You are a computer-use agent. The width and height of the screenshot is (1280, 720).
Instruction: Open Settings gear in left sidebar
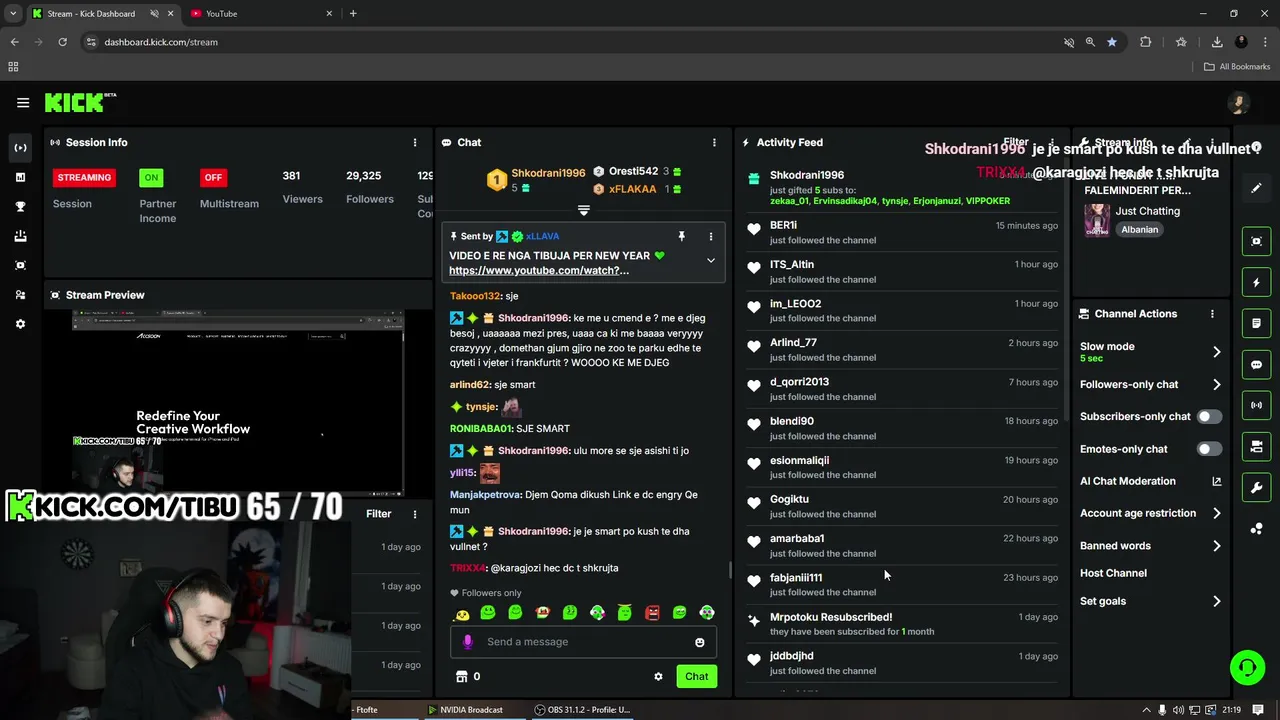[20, 324]
